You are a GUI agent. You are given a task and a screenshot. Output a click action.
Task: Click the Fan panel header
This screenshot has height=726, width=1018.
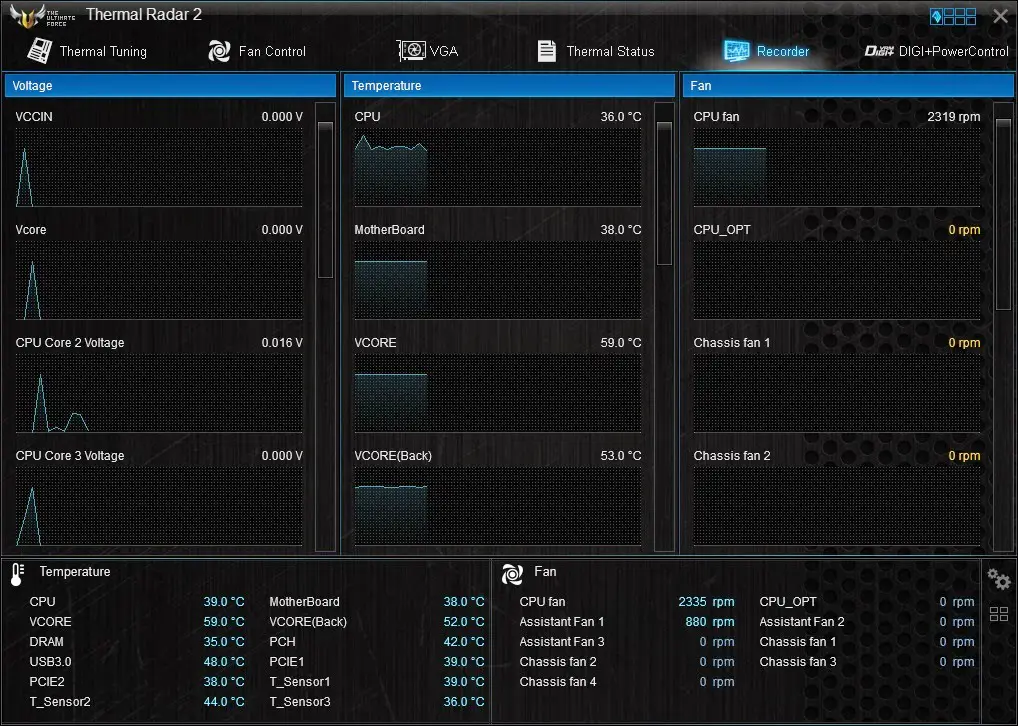(848, 86)
